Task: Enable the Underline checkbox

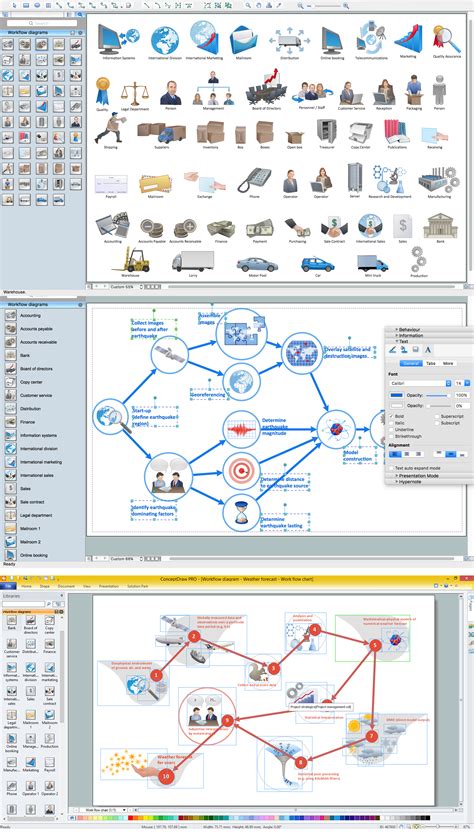Action: (x=392, y=430)
